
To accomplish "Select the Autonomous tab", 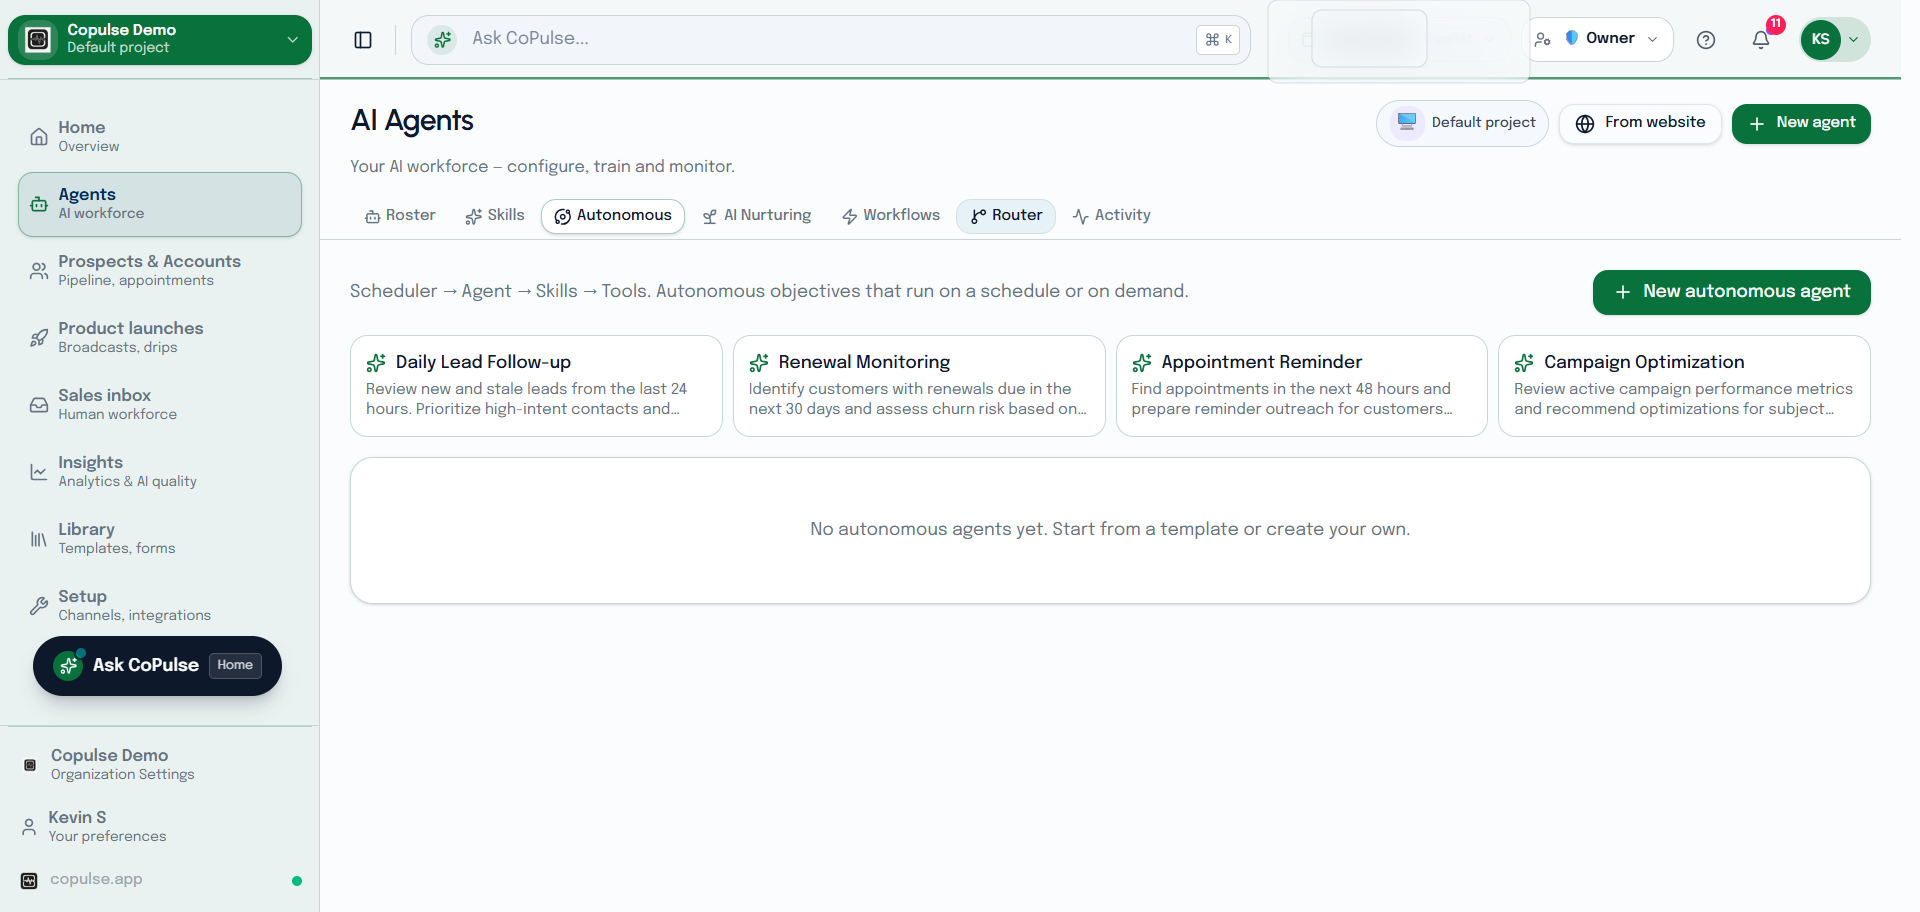I will coord(613,216).
